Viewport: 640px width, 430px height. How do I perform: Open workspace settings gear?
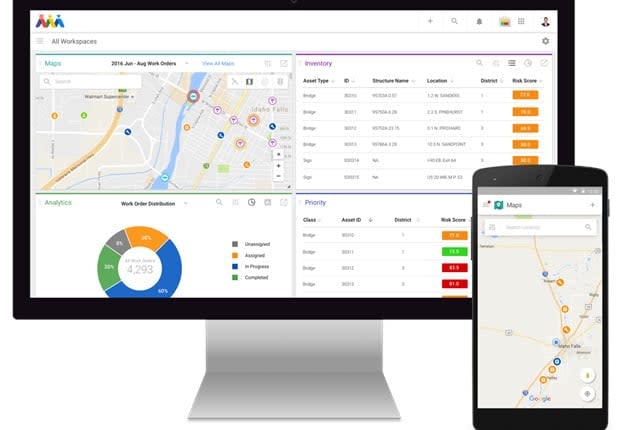pos(545,41)
